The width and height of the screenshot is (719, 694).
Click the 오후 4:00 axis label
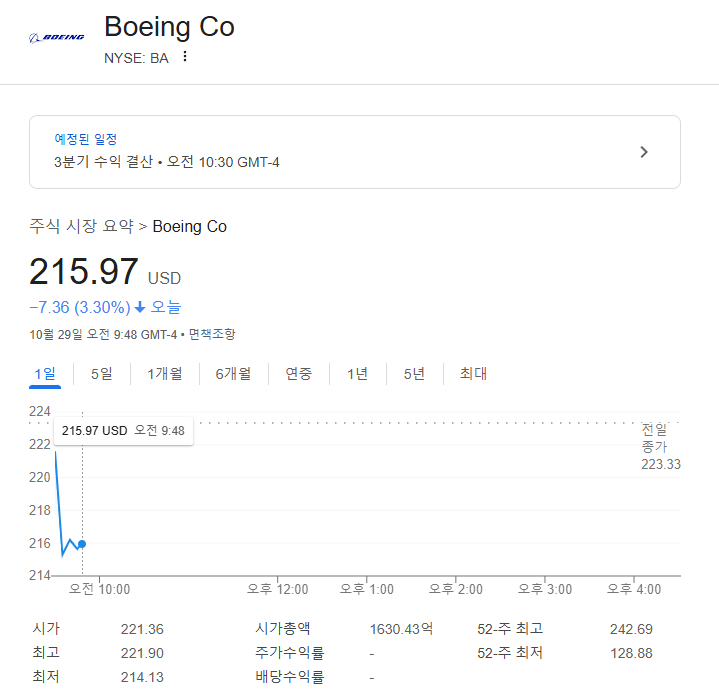[634, 589]
